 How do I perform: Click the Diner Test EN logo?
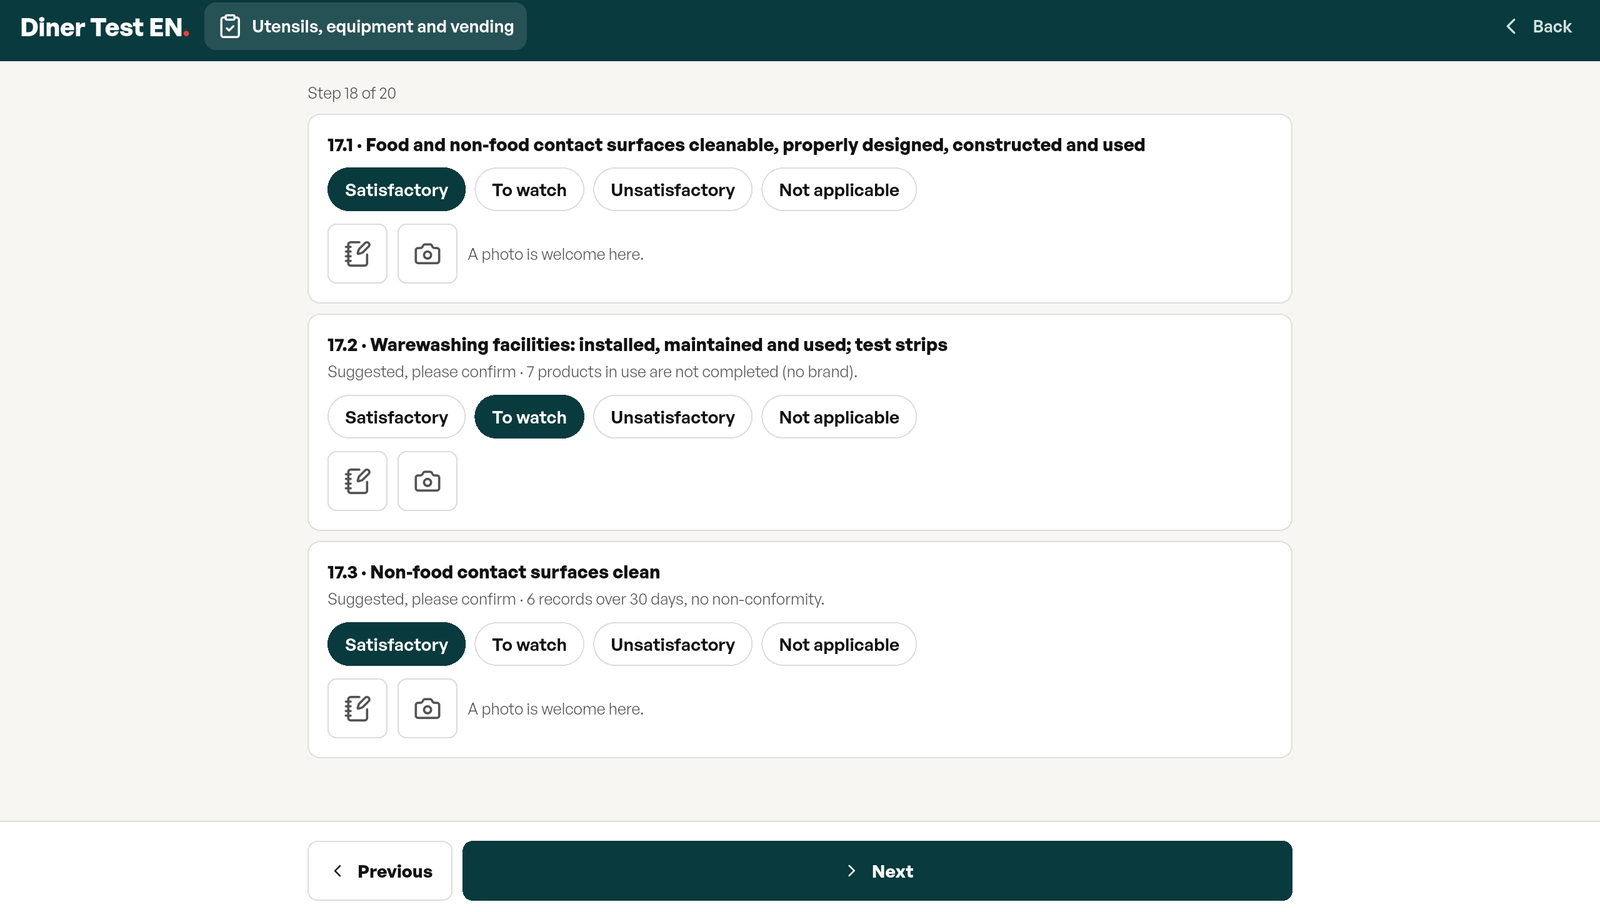click(x=104, y=27)
